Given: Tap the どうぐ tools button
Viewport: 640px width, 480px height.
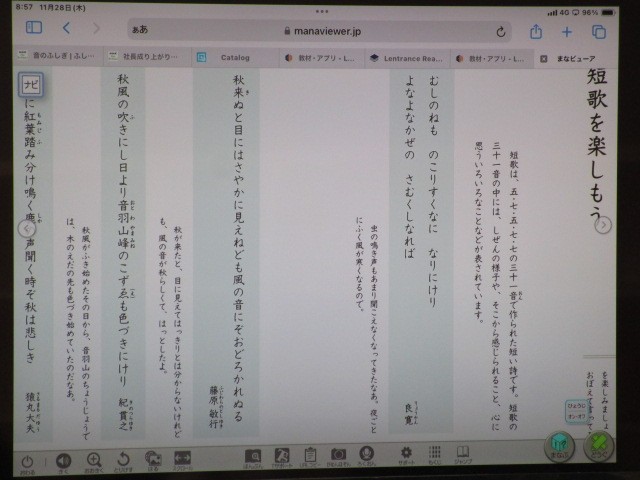Looking at the screenshot, I should point(598,447).
